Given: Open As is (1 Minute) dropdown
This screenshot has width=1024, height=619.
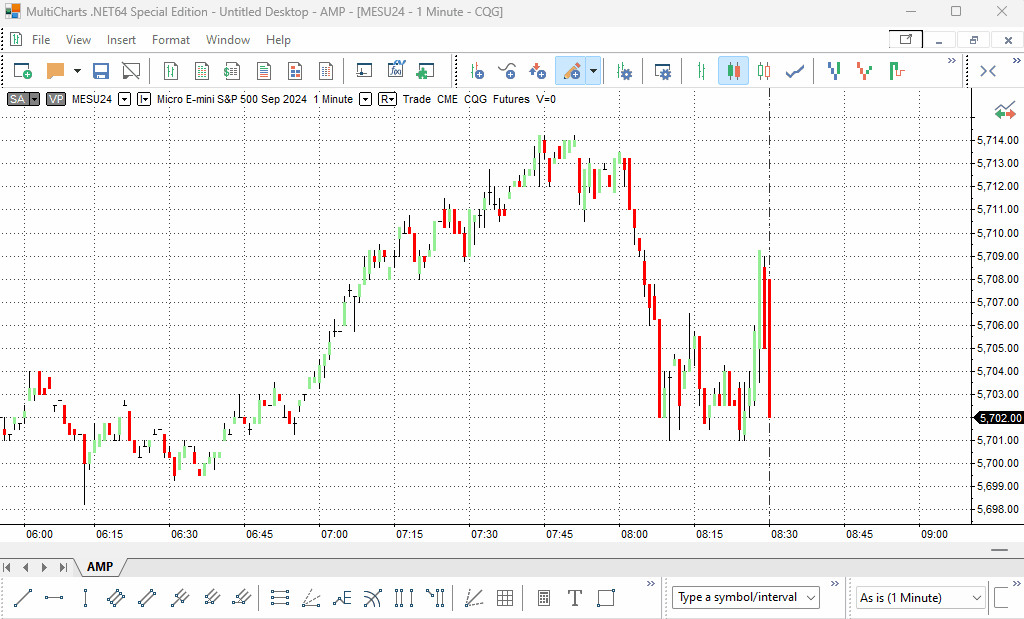Looking at the screenshot, I should 921,597.
